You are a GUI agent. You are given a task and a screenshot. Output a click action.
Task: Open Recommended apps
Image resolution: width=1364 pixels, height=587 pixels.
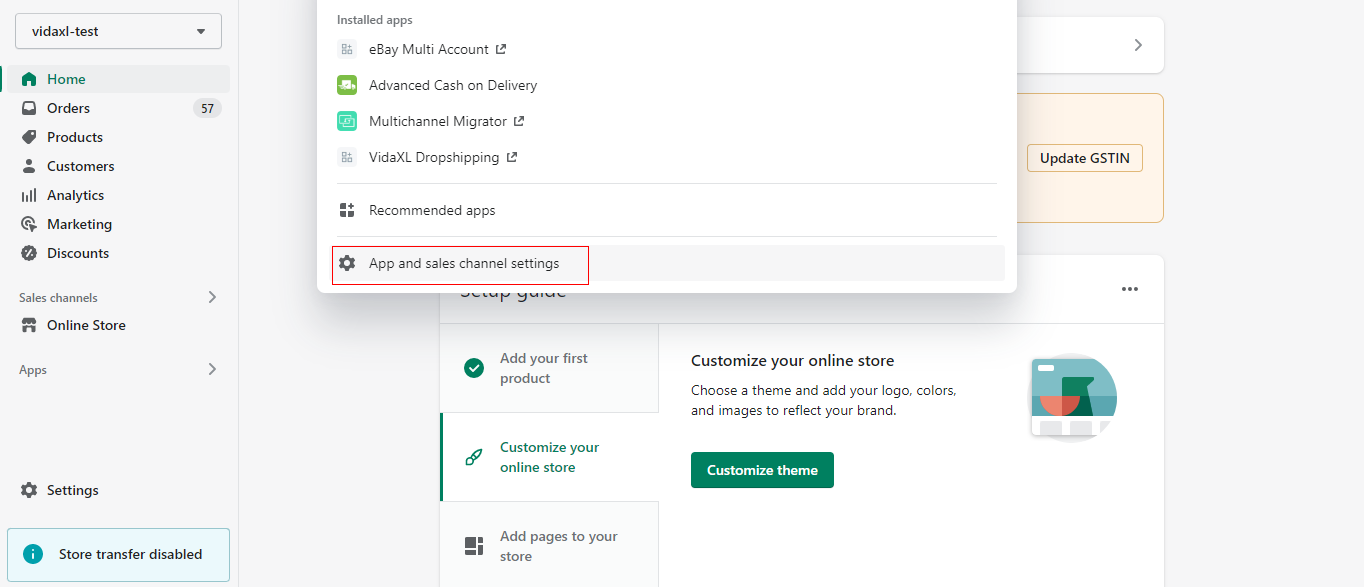click(667, 210)
